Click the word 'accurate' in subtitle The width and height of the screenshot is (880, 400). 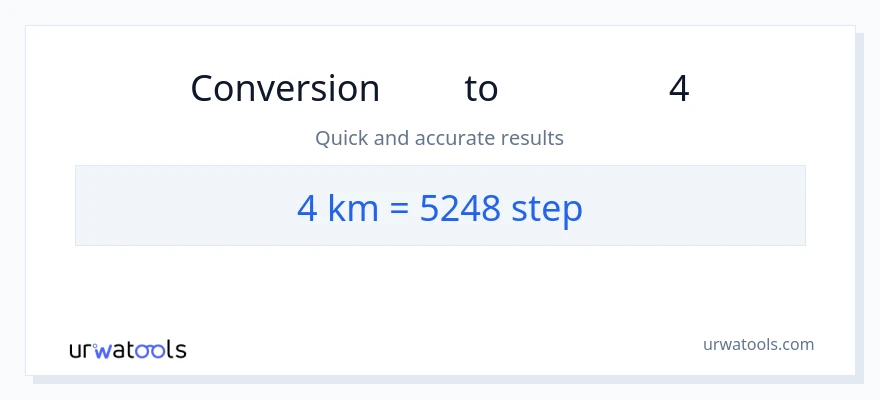(x=470, y=138)
